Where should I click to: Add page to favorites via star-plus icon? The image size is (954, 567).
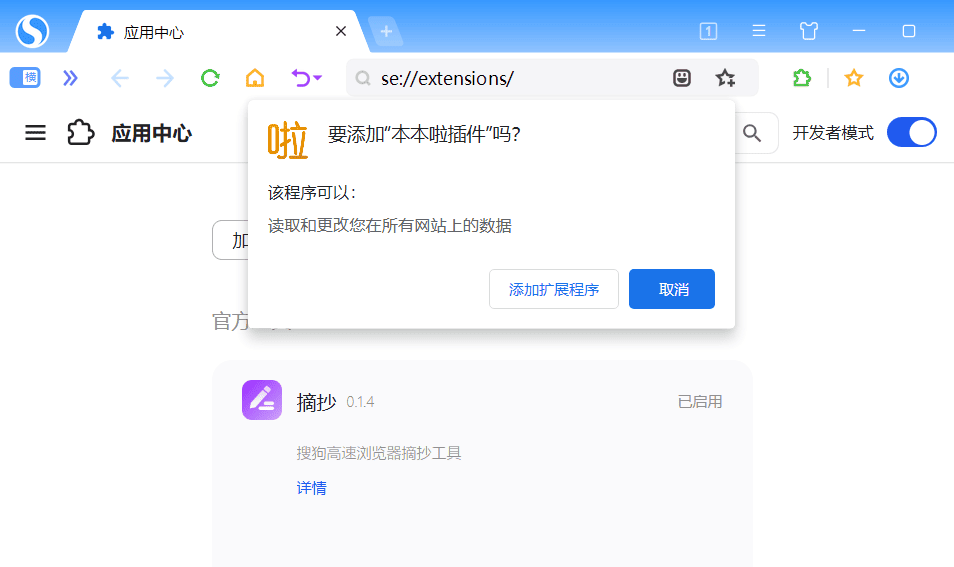[725, 78]
